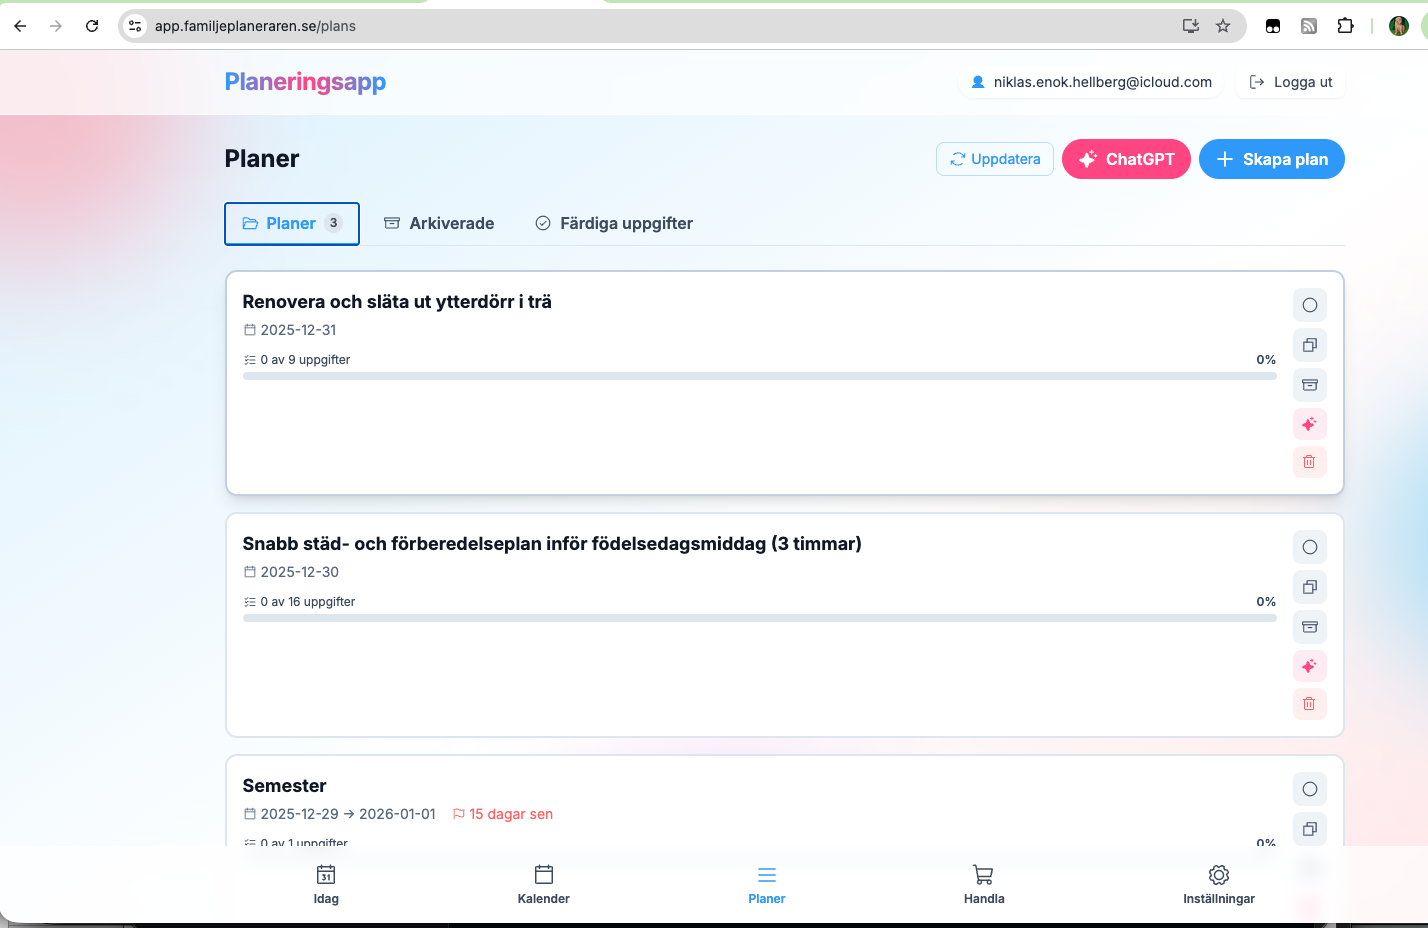Refresh plans with Uppdatera

coord(994,159)
